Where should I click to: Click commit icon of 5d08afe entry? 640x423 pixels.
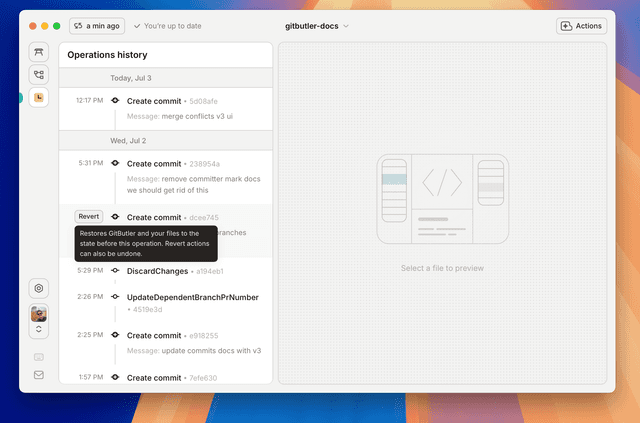[115, 101]
